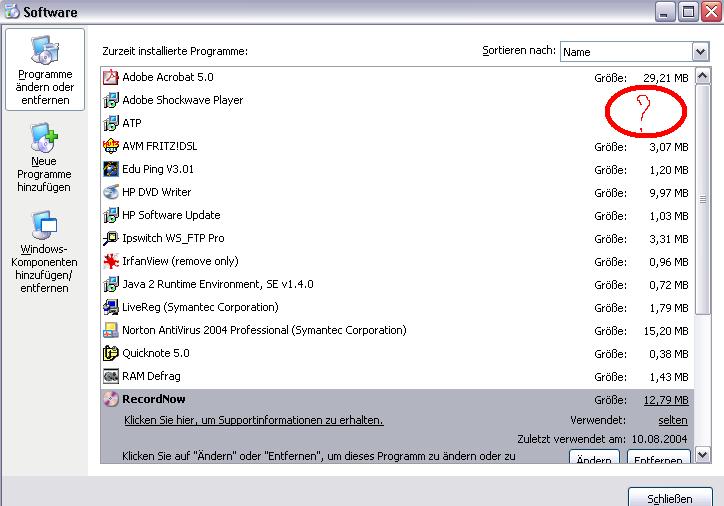
Task: Select 'HP DVD Writer' entry
Action: click(397, 192)
